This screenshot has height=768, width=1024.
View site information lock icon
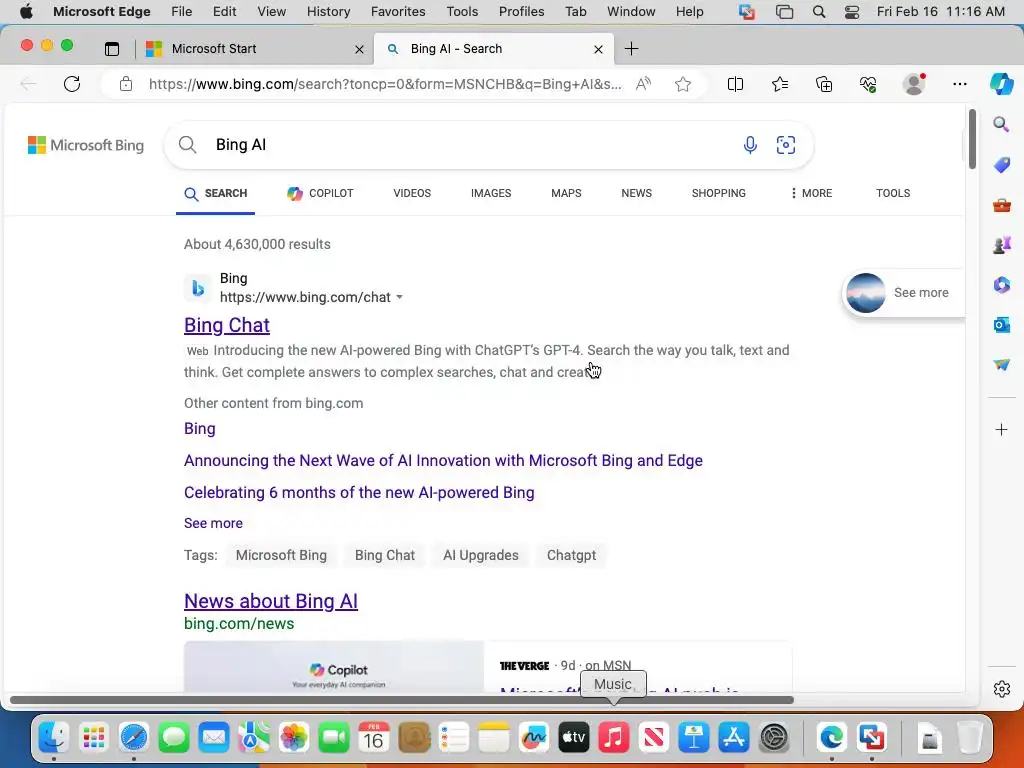[x=125, y=84]
